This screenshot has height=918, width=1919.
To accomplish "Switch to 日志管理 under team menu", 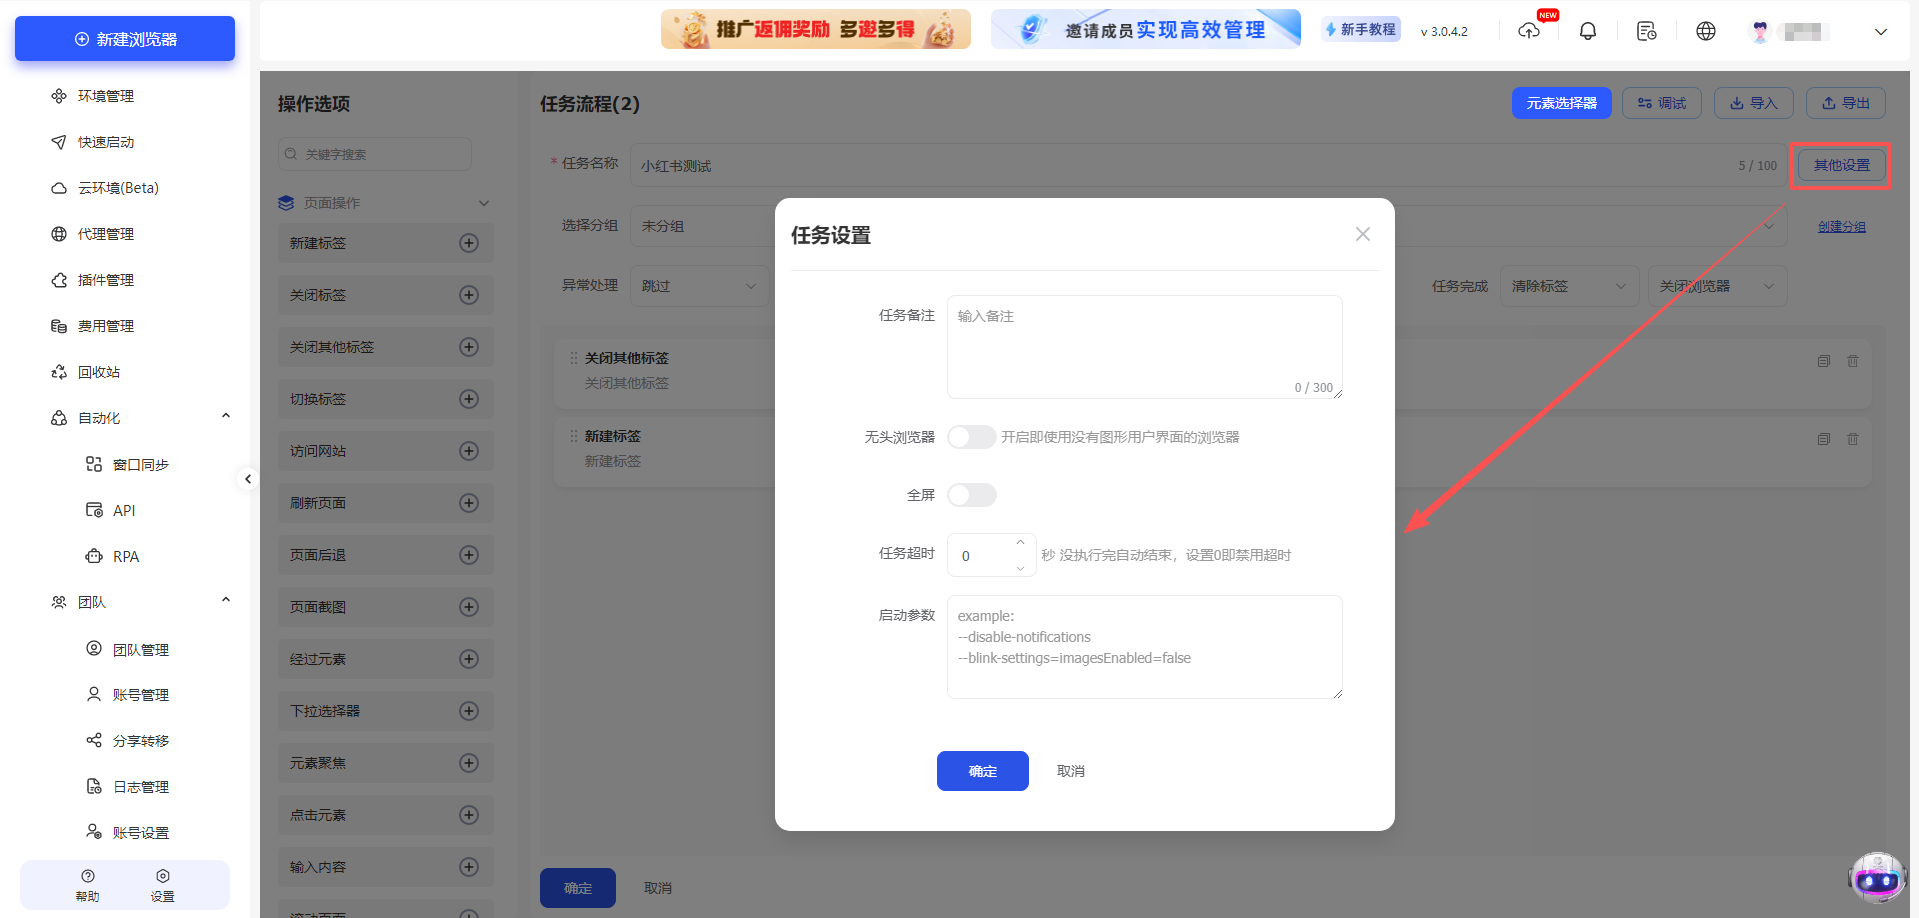I will coord(139,786).
